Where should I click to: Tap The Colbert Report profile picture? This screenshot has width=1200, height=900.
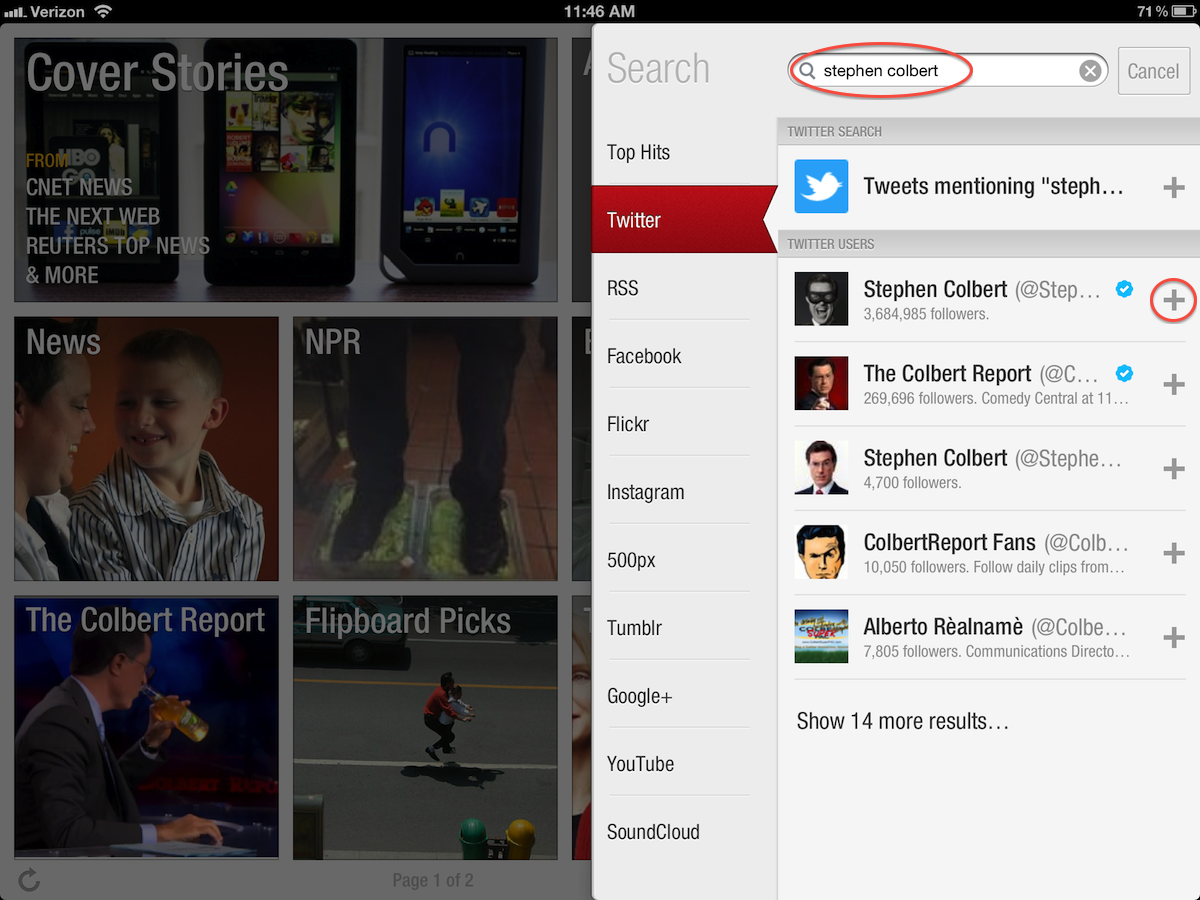821,383
